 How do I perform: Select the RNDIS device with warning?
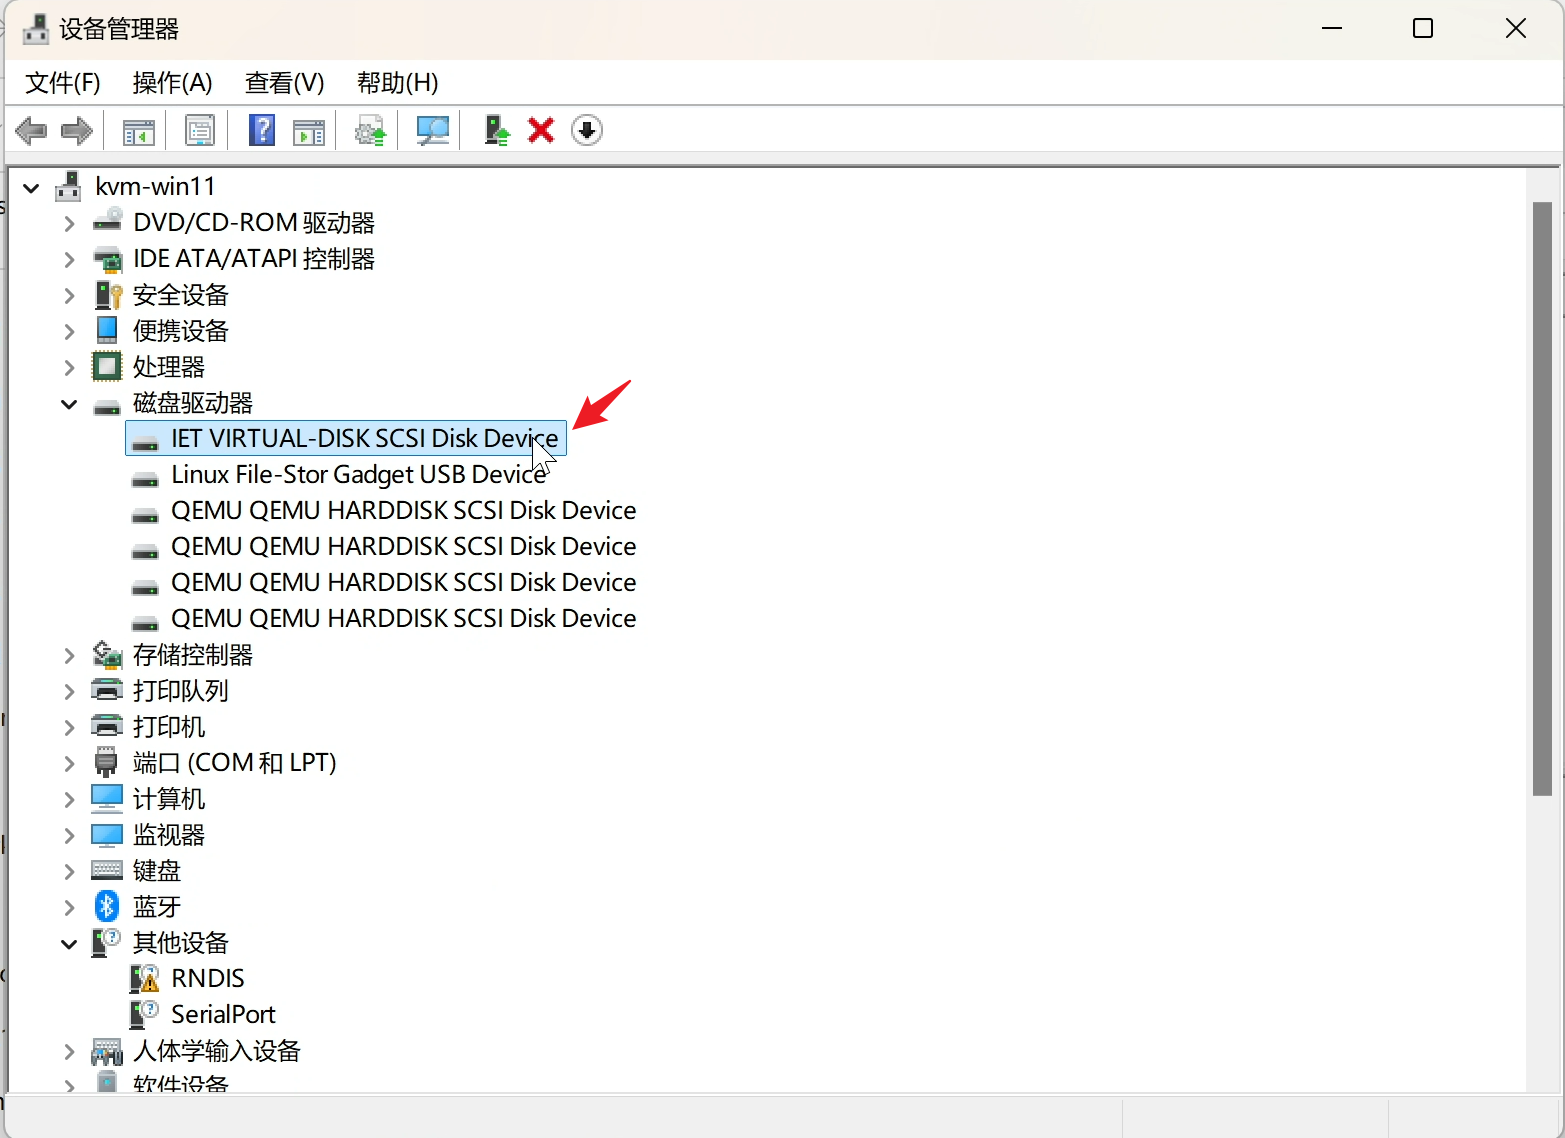[207, 979]
